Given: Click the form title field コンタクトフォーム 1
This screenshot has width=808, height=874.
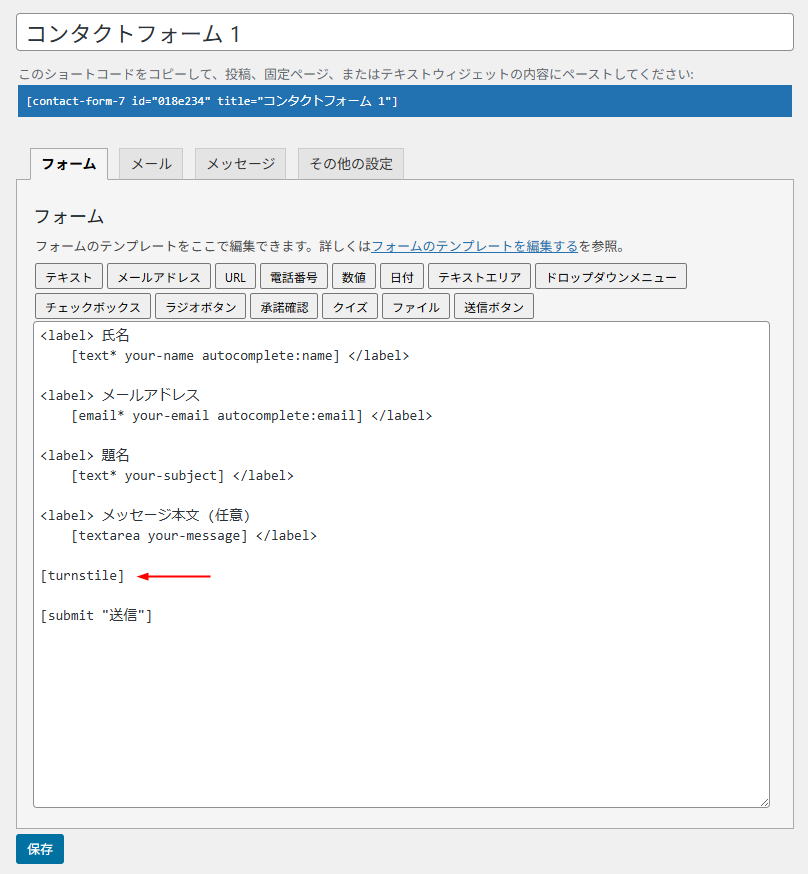Looking at the screenshot, I should [x=405, y=32].
